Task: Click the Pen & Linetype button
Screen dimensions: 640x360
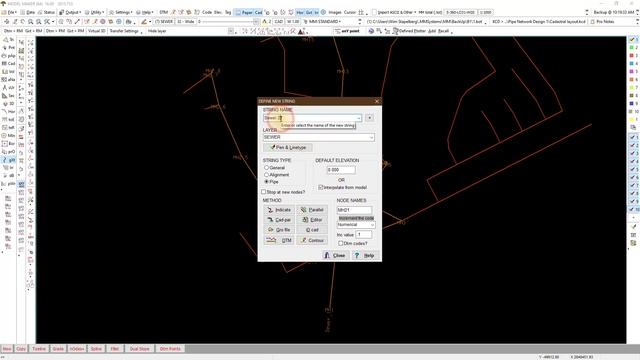Action: click(287, 147)
